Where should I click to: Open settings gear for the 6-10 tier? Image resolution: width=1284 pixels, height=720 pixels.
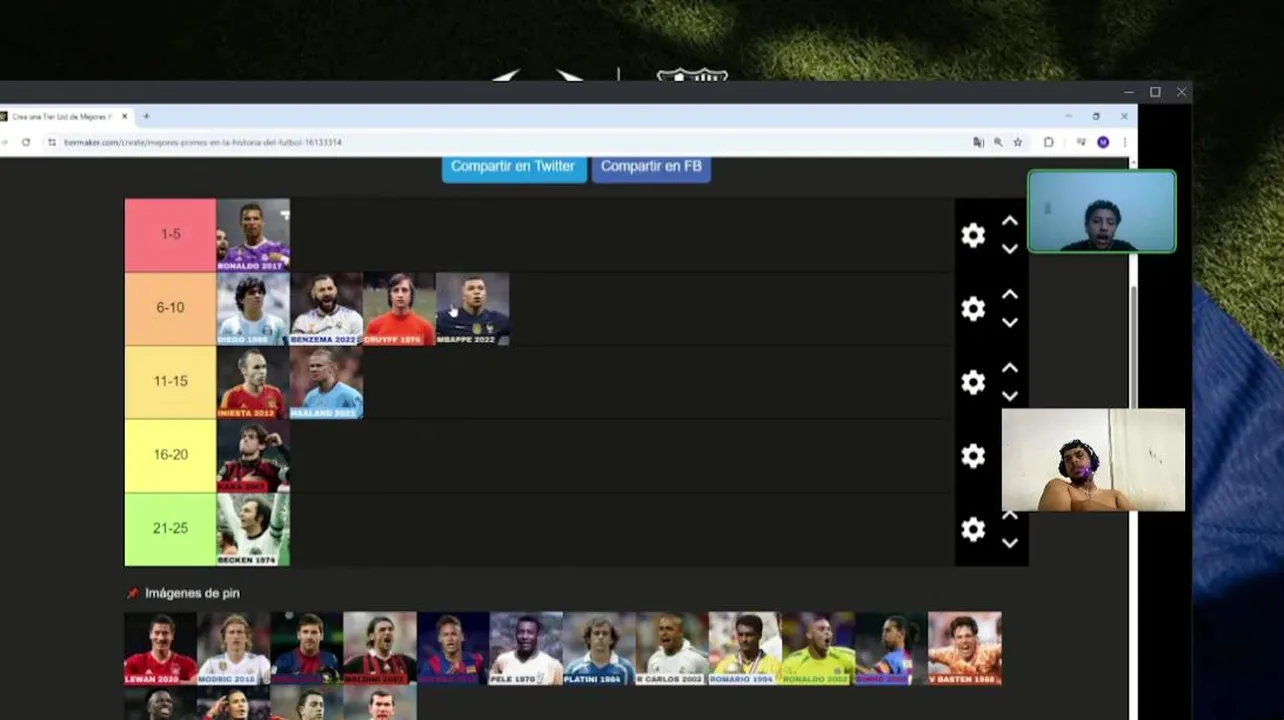click(x=973, y=309)
